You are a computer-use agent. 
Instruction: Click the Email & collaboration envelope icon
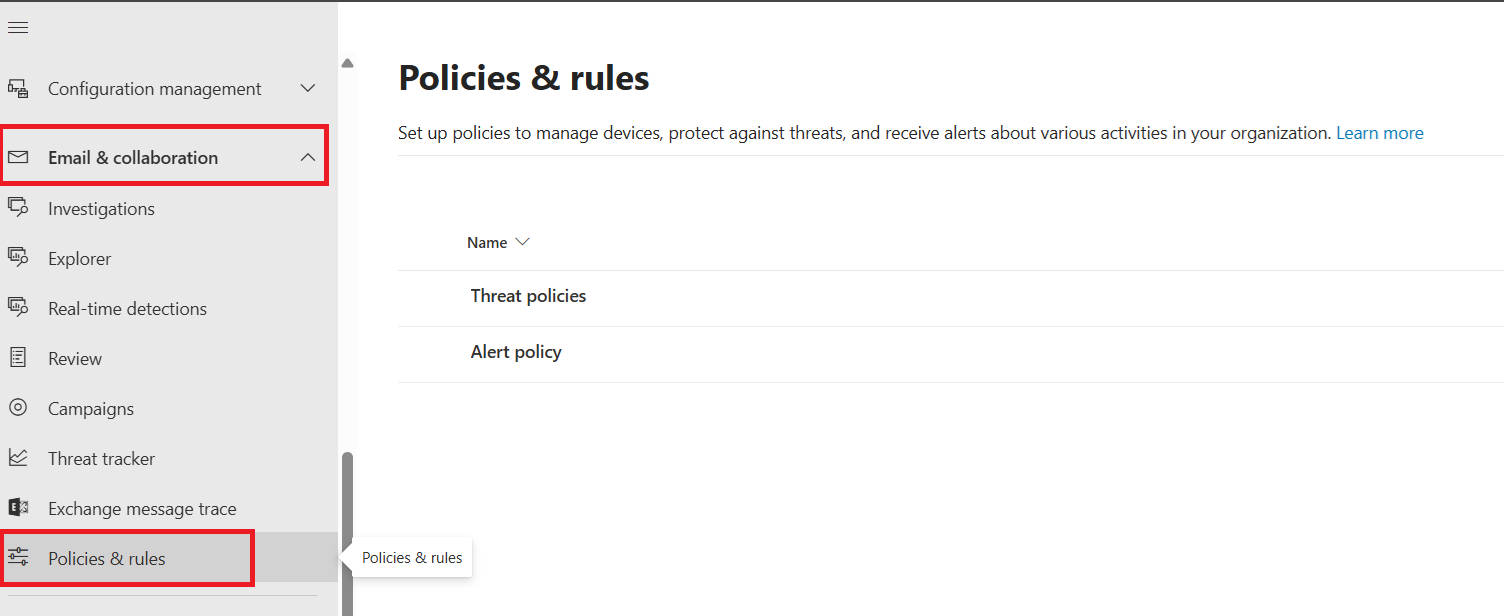(18, 157)
